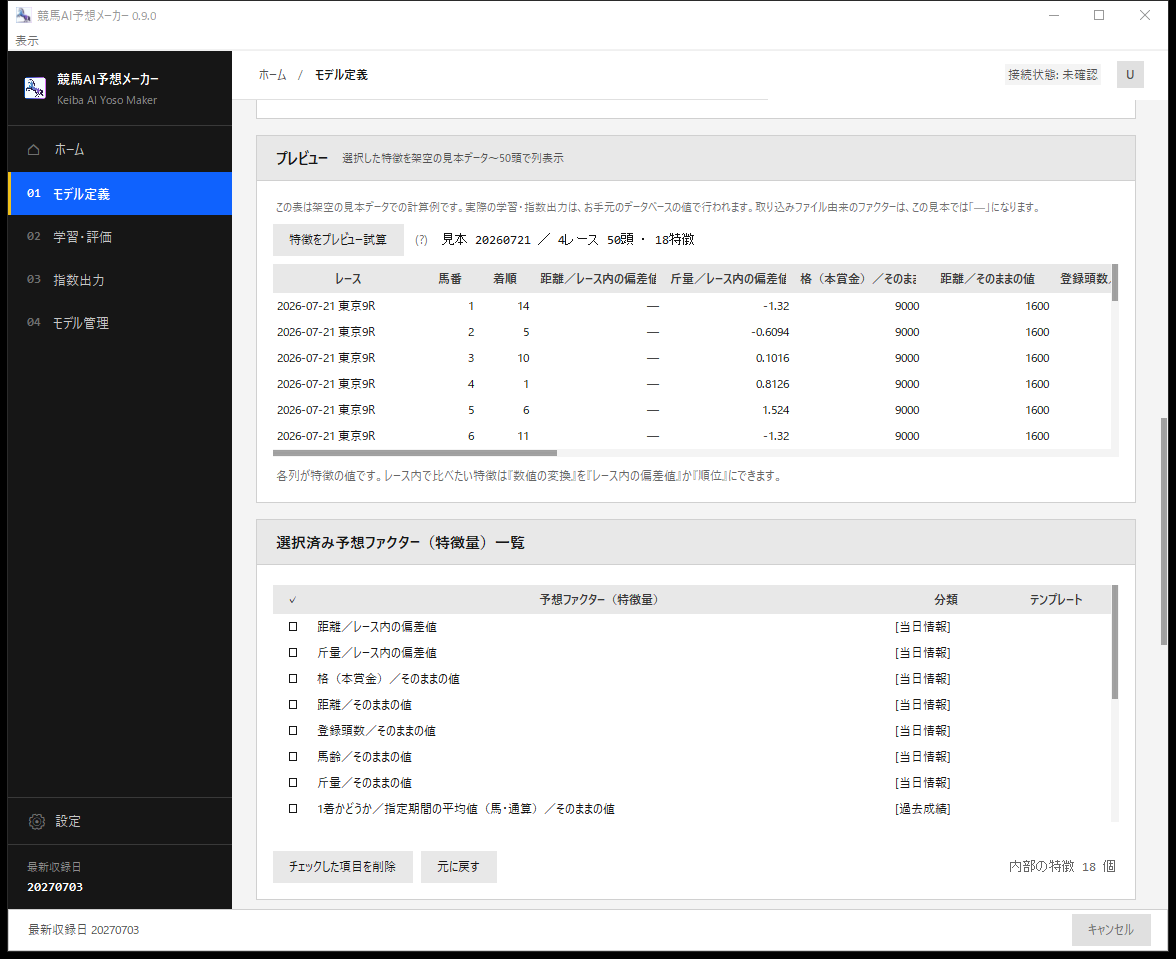Screen dimensions: 1176x959
Task: Click the 馬番 column header
Action: (450, 279)
